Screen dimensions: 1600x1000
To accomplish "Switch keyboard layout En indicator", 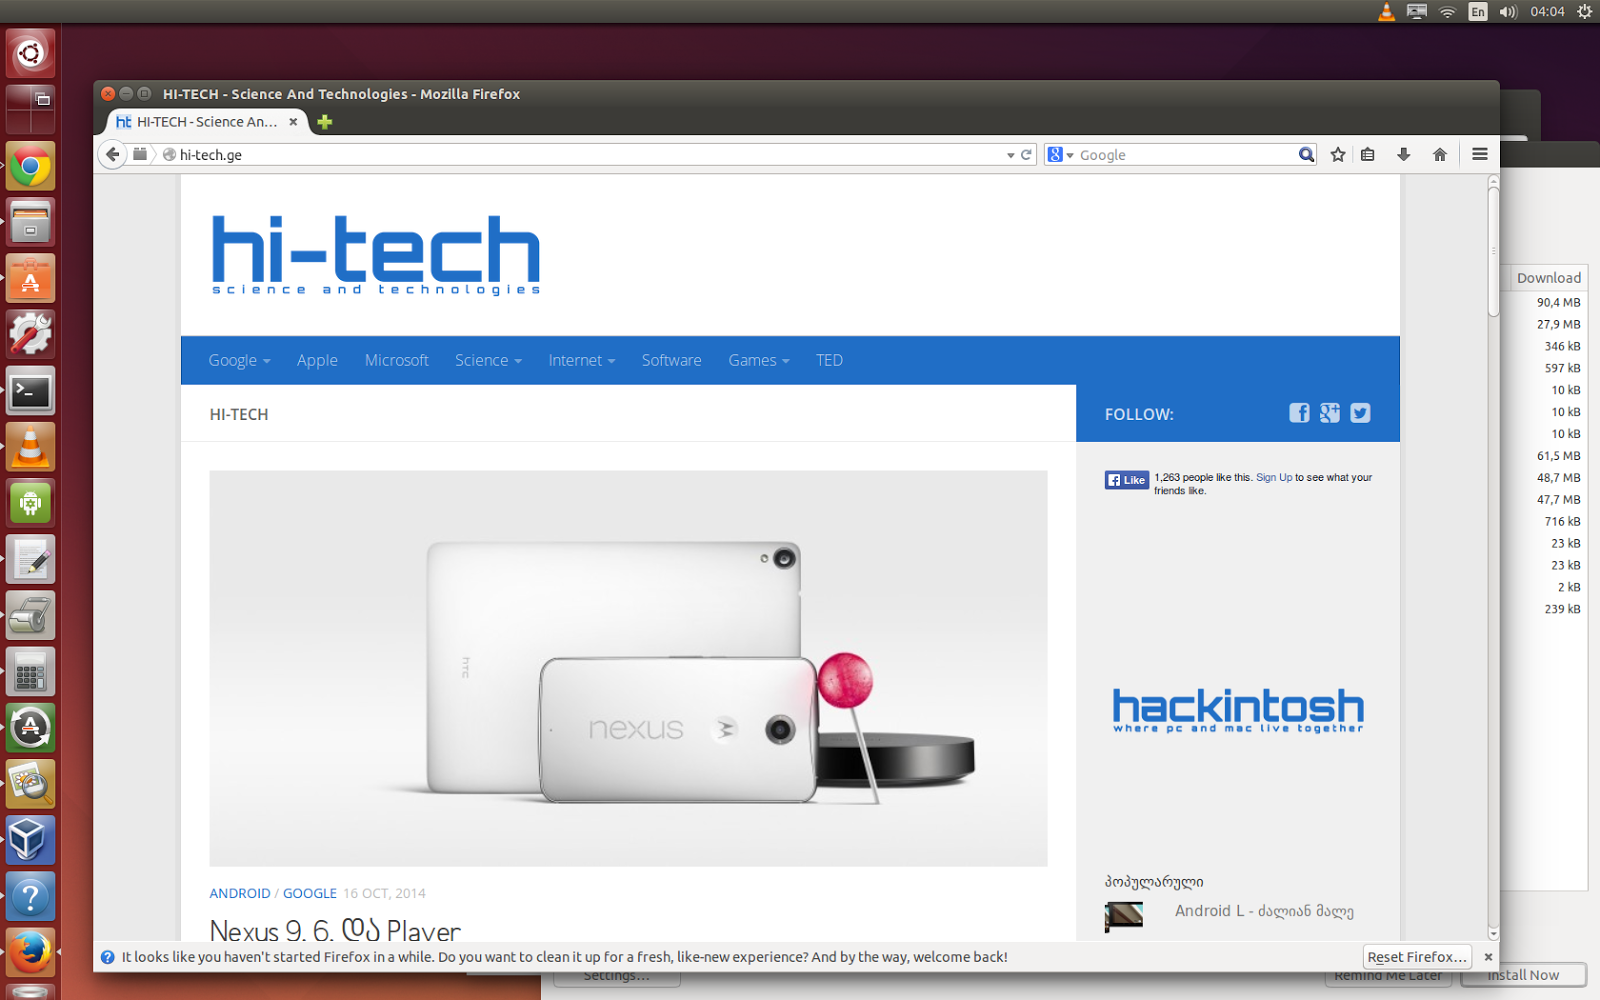I will pos(1478,12).
